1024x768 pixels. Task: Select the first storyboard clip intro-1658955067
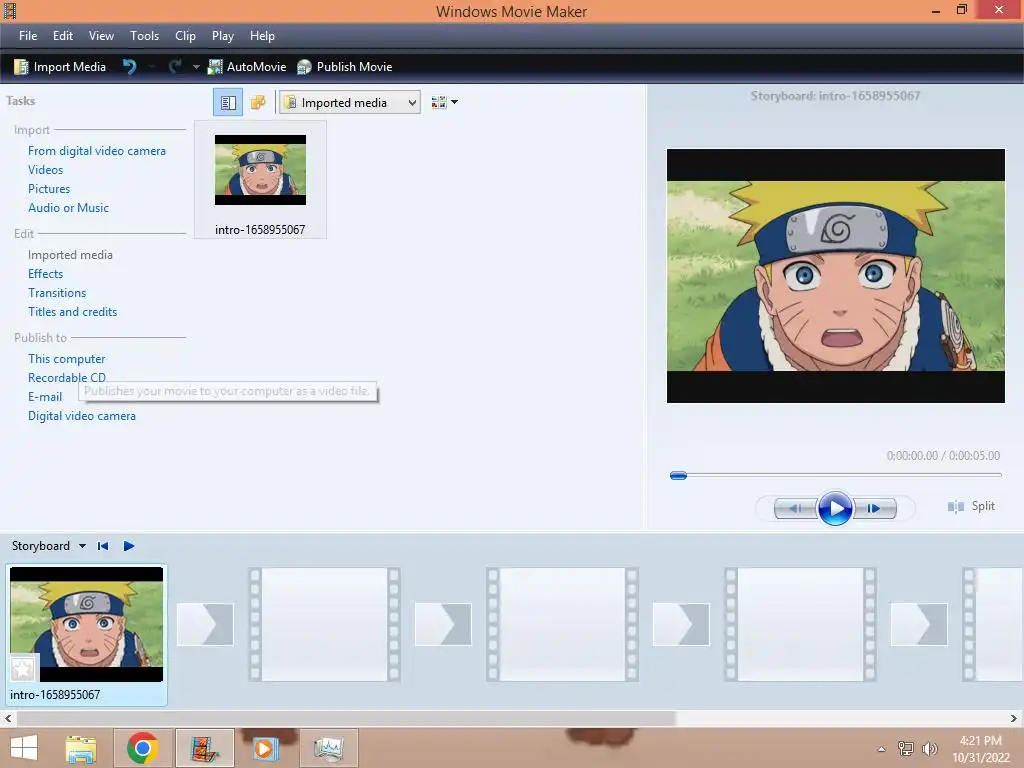coord(86,635)
